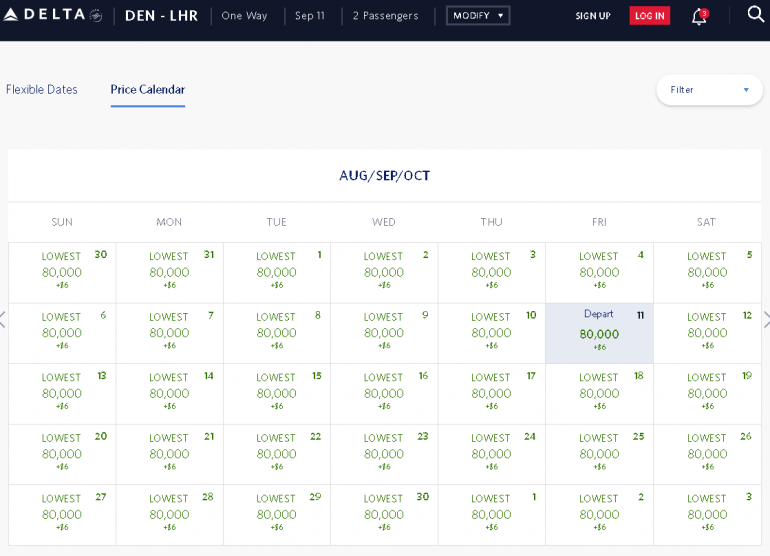Viewport: 770px width, 556px height.
Task: Go to next dates with right arrow
Action: click(766, 320)
